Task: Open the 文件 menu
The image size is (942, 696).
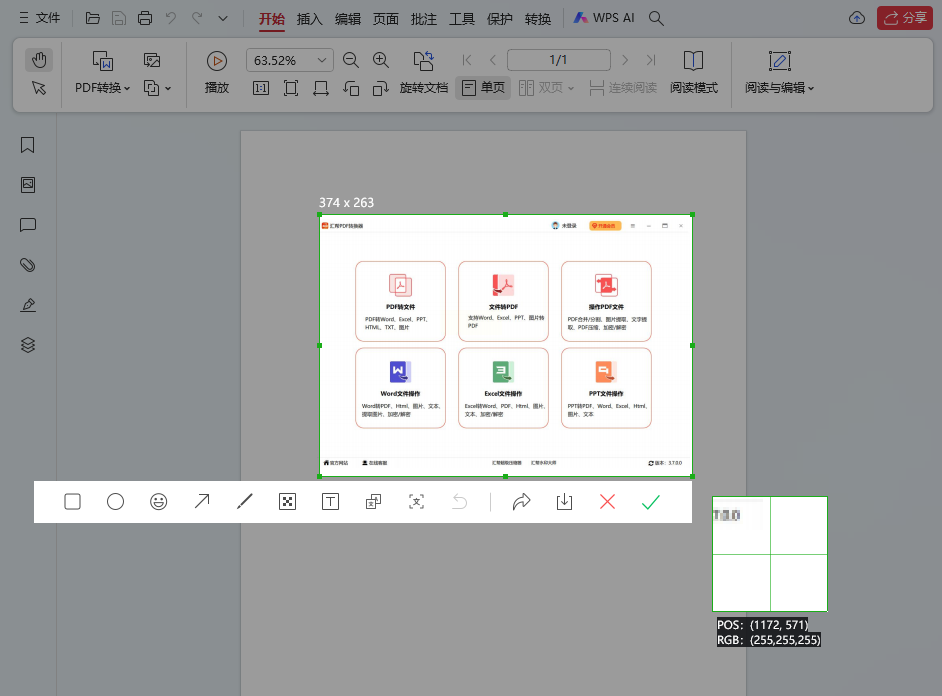Action: (40, 18)
